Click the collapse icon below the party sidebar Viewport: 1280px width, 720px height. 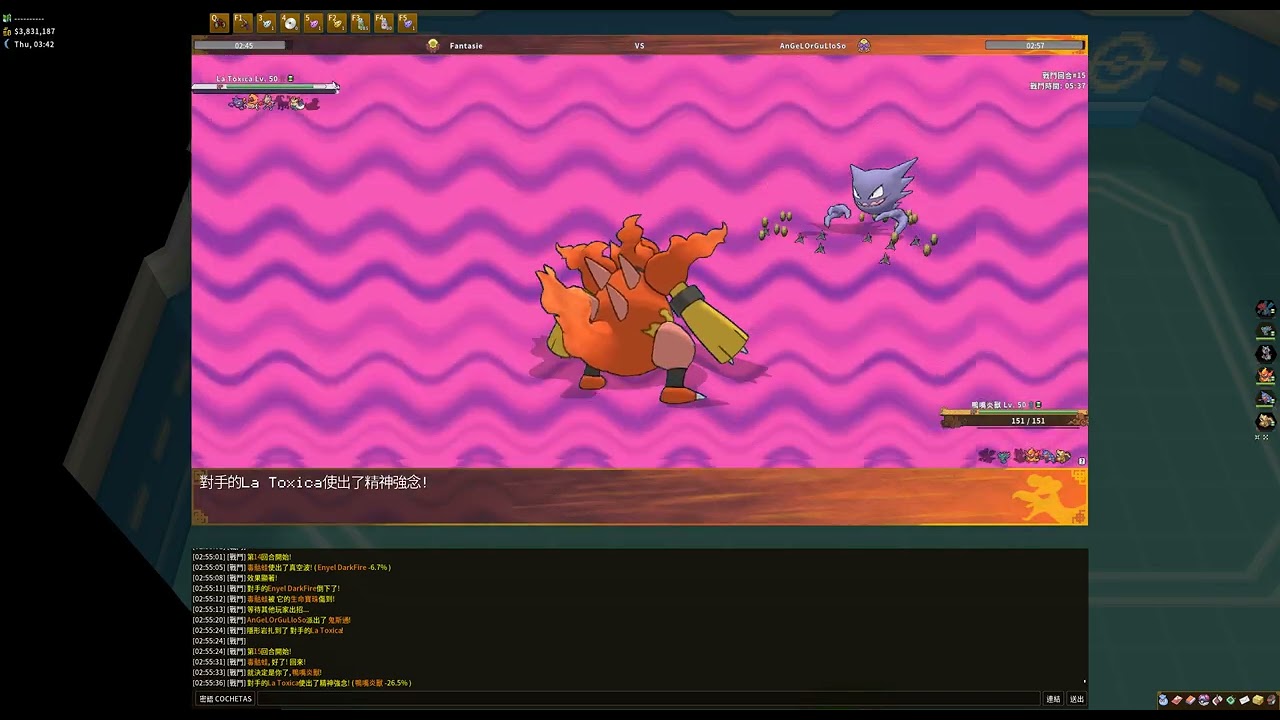[1259, 437]
